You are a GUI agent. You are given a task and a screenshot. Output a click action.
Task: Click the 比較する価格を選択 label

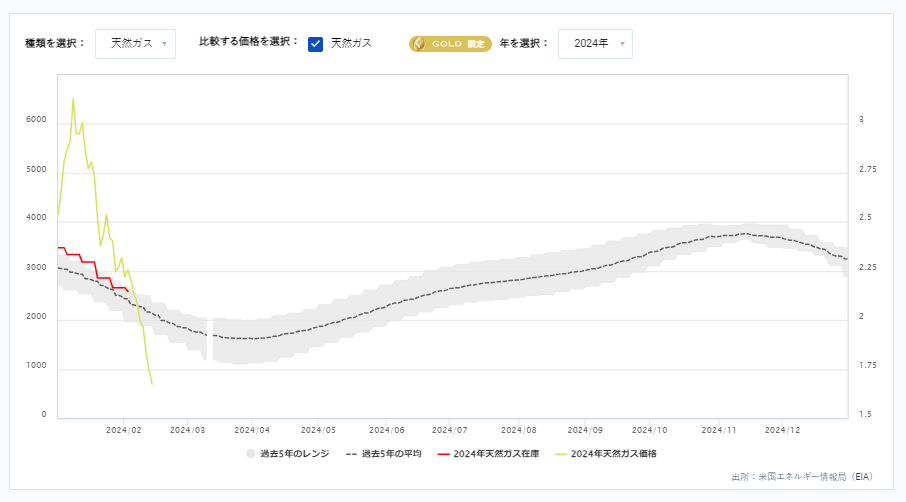[249, 42]
